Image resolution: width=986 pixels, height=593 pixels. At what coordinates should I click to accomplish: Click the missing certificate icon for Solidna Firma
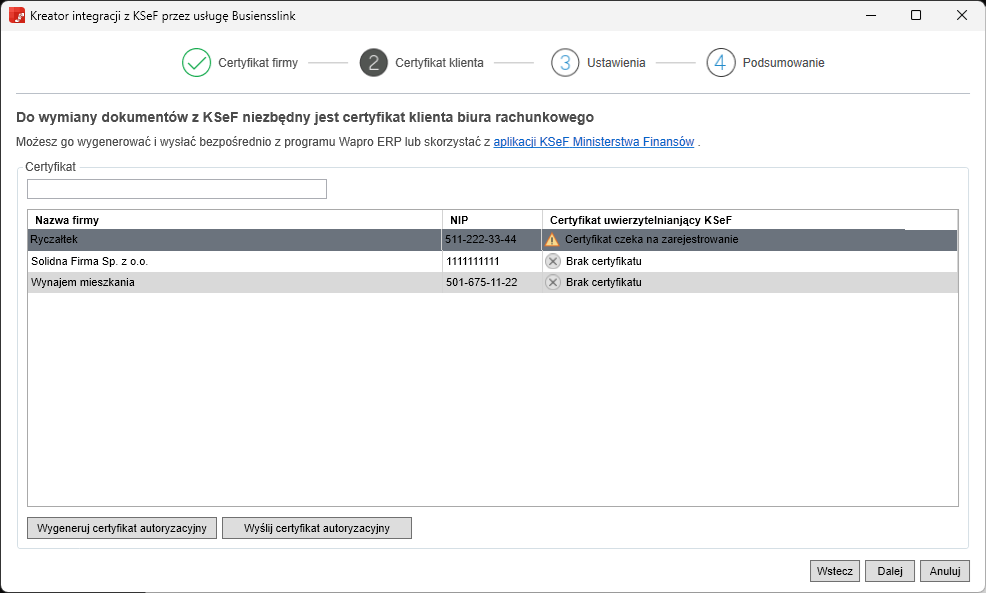click(x=552, y=261)
